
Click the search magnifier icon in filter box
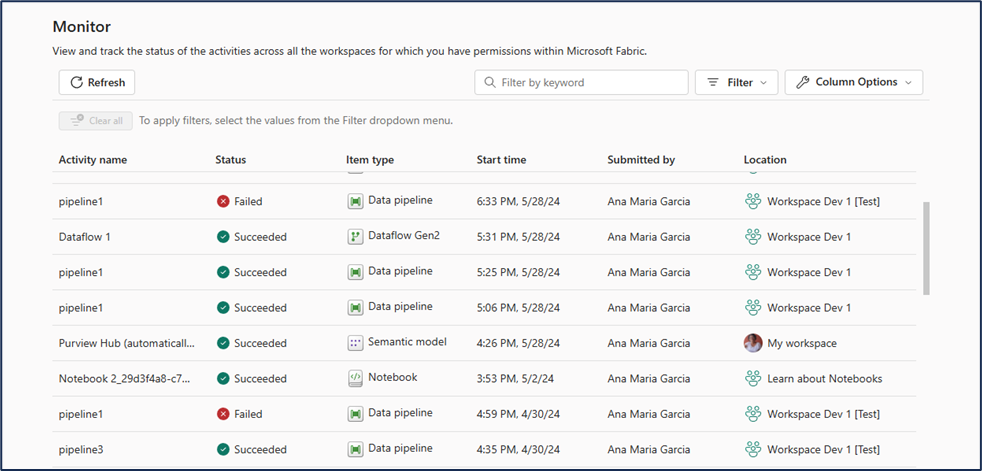click(489, 82)
